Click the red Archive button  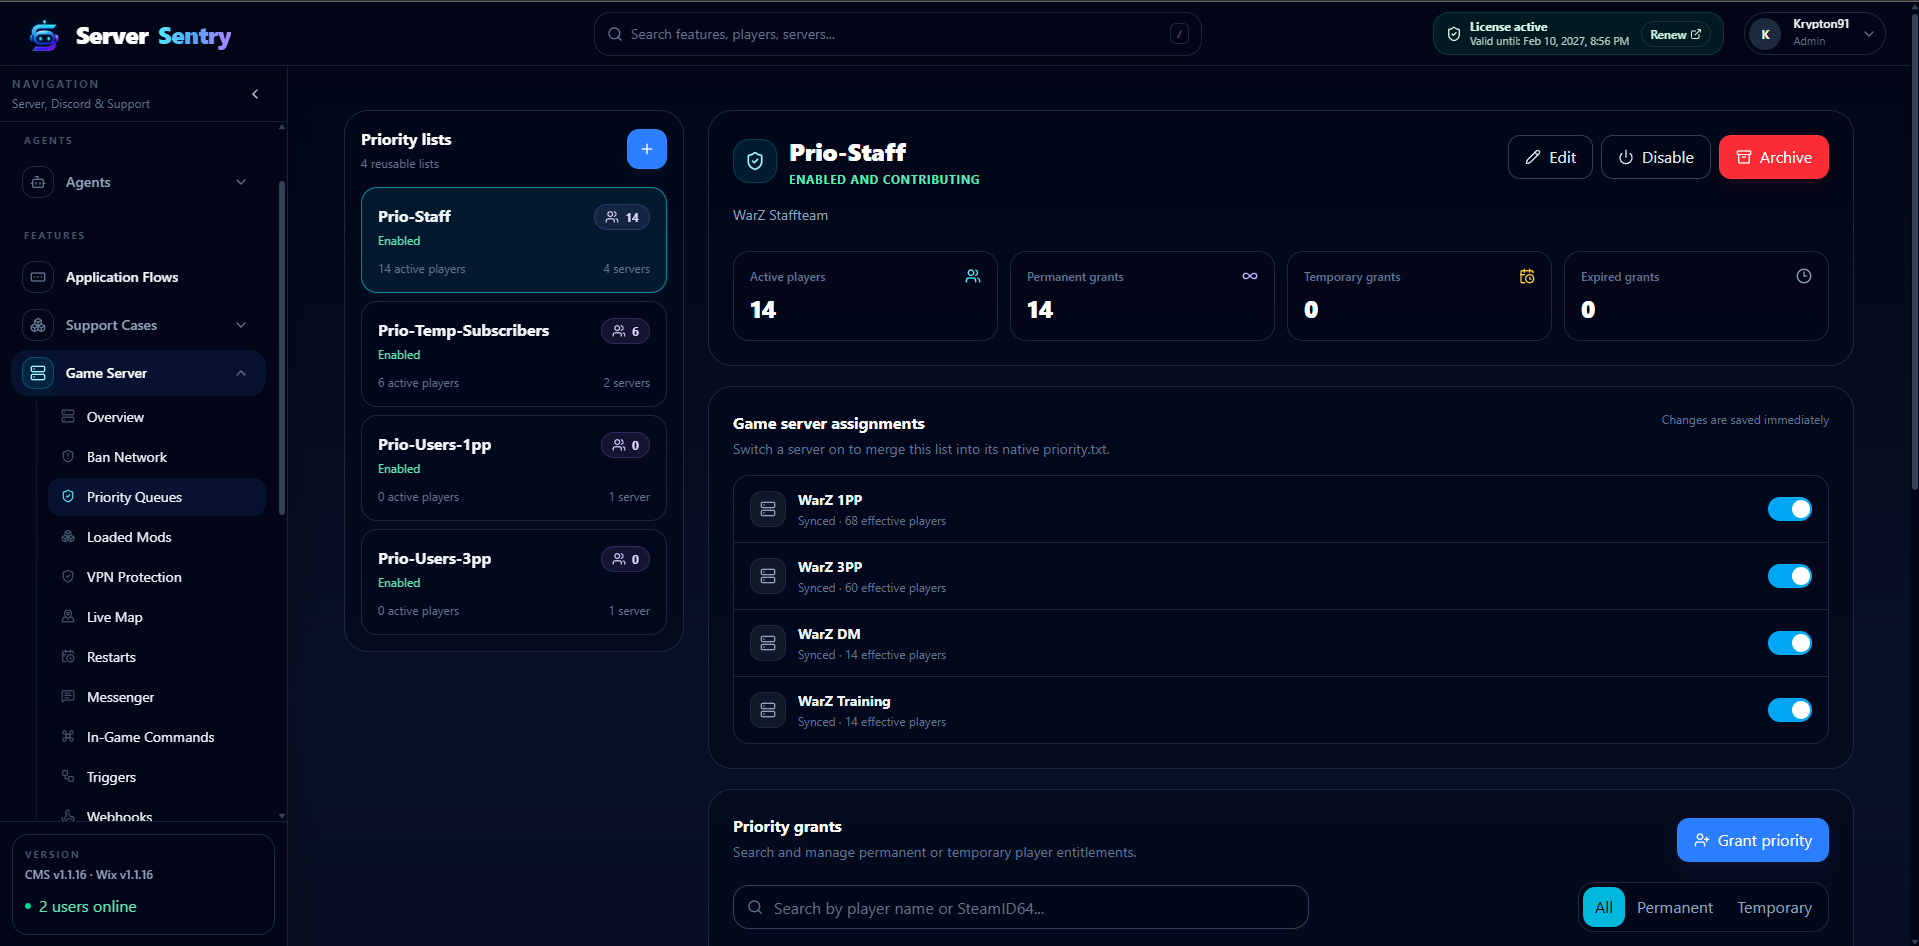pyautogui.click(x=1774, y=157)
